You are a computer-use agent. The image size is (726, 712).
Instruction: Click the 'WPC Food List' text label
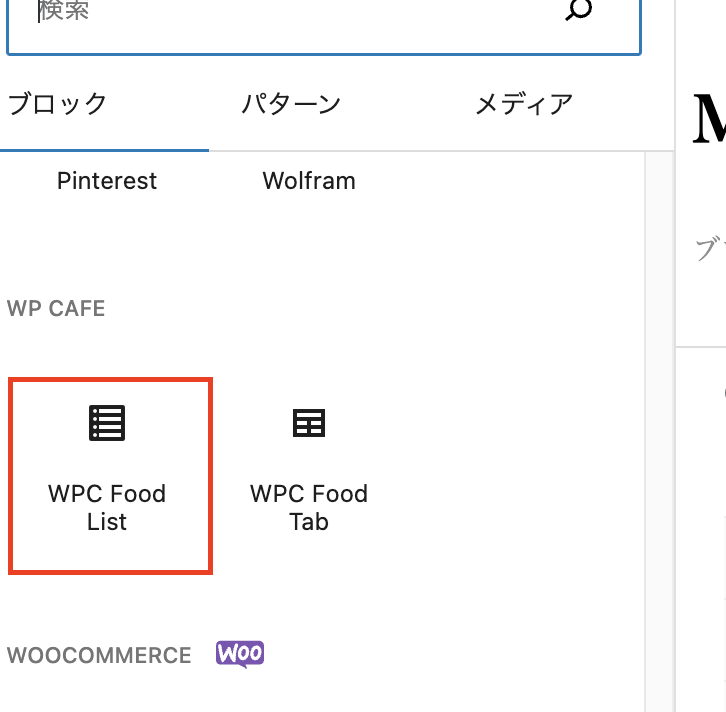[107, 507]
